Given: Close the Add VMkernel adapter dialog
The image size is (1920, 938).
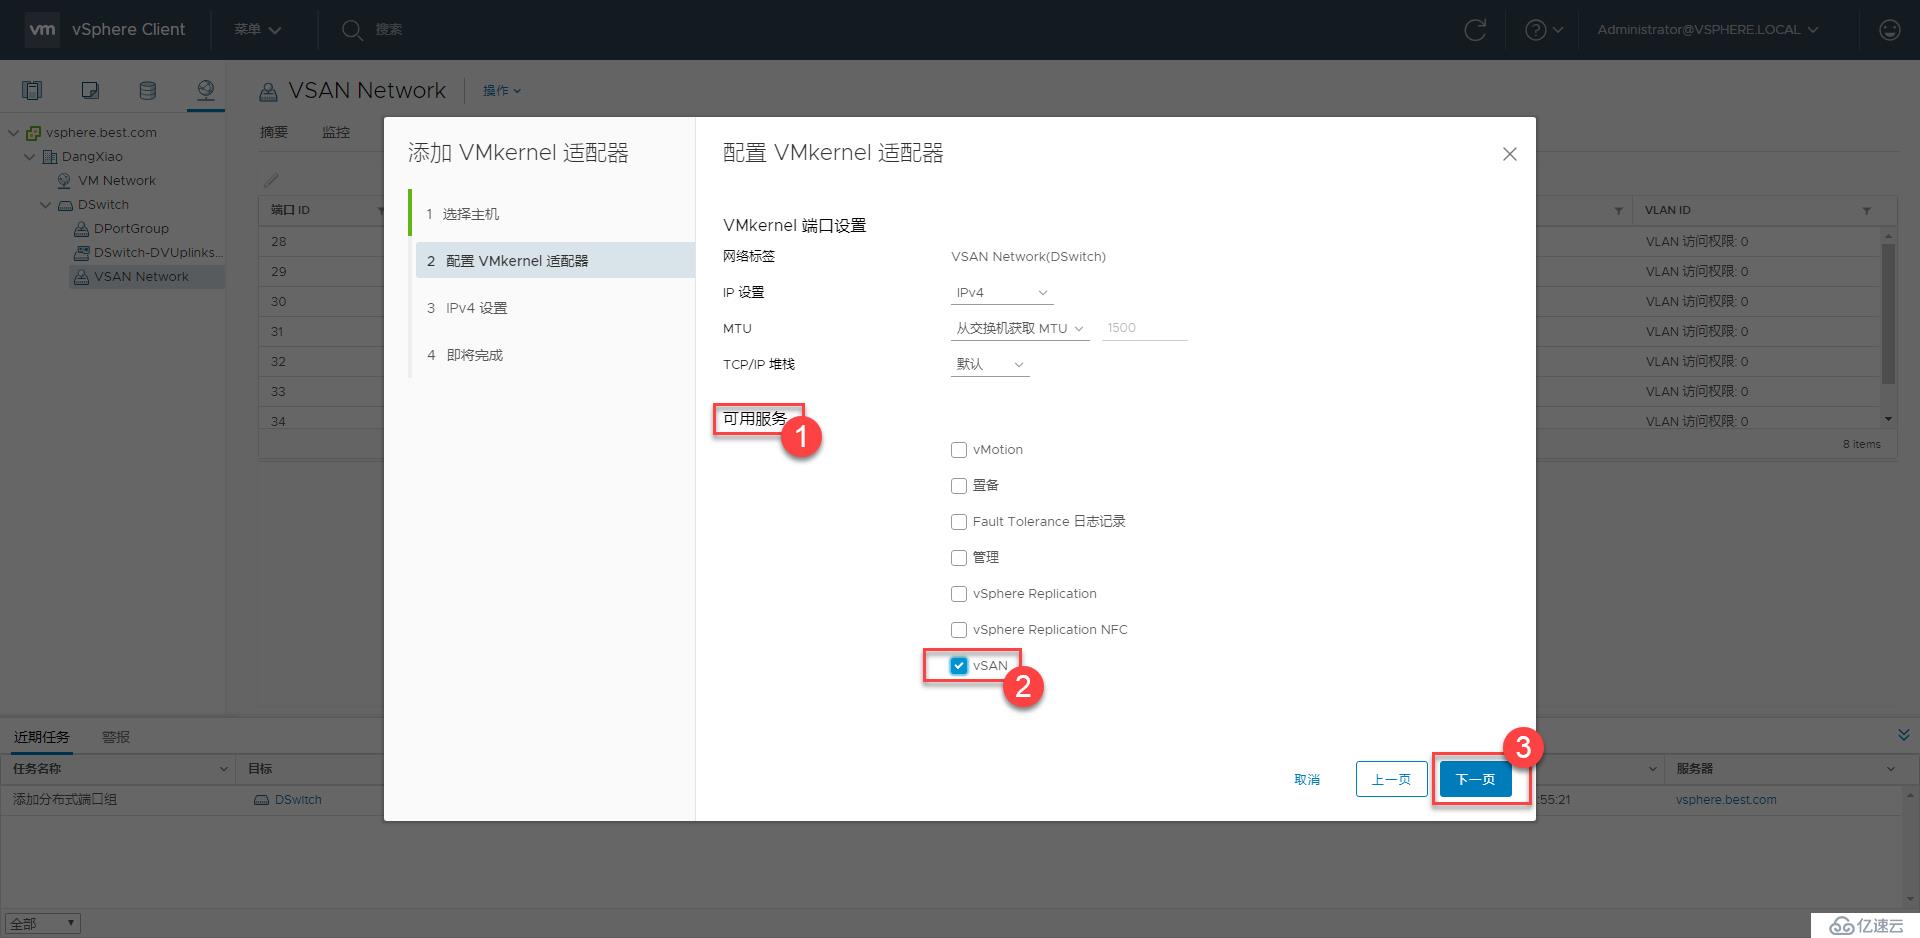Looking at the screenshot, I should pyautogui.click(x=1510, y=154).
